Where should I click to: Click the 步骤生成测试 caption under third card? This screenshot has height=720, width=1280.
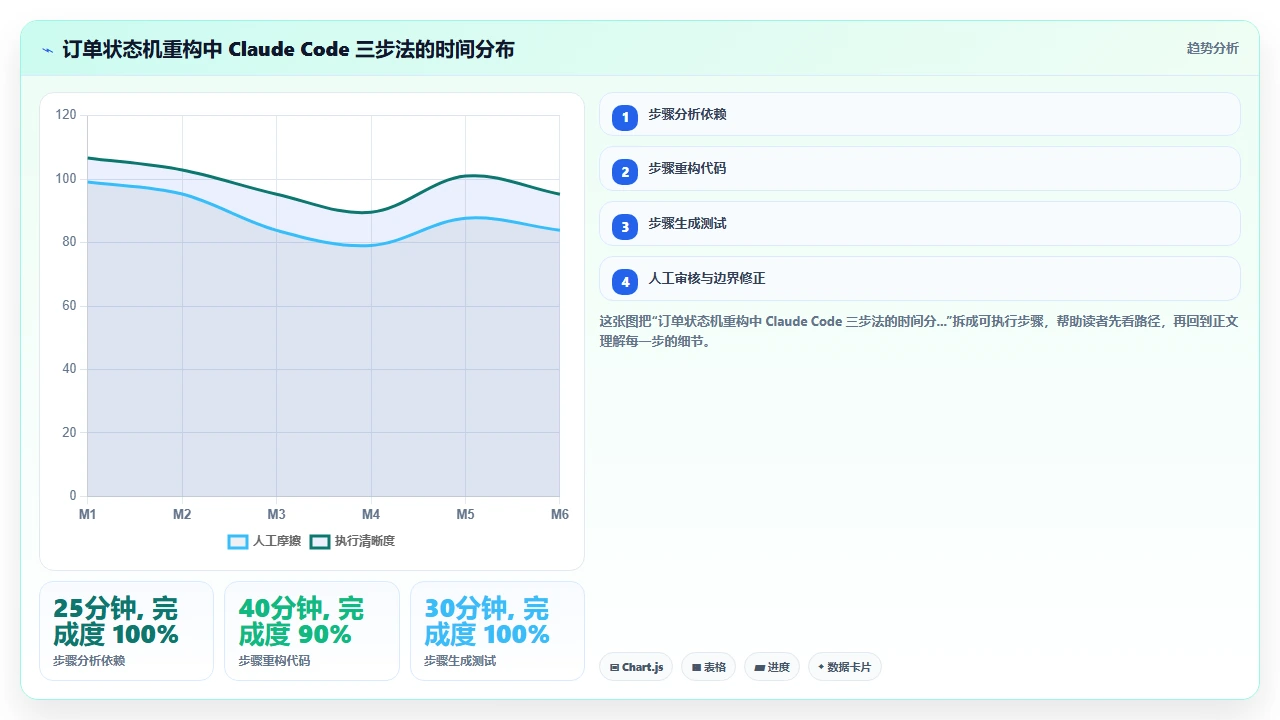click(460, 661)
